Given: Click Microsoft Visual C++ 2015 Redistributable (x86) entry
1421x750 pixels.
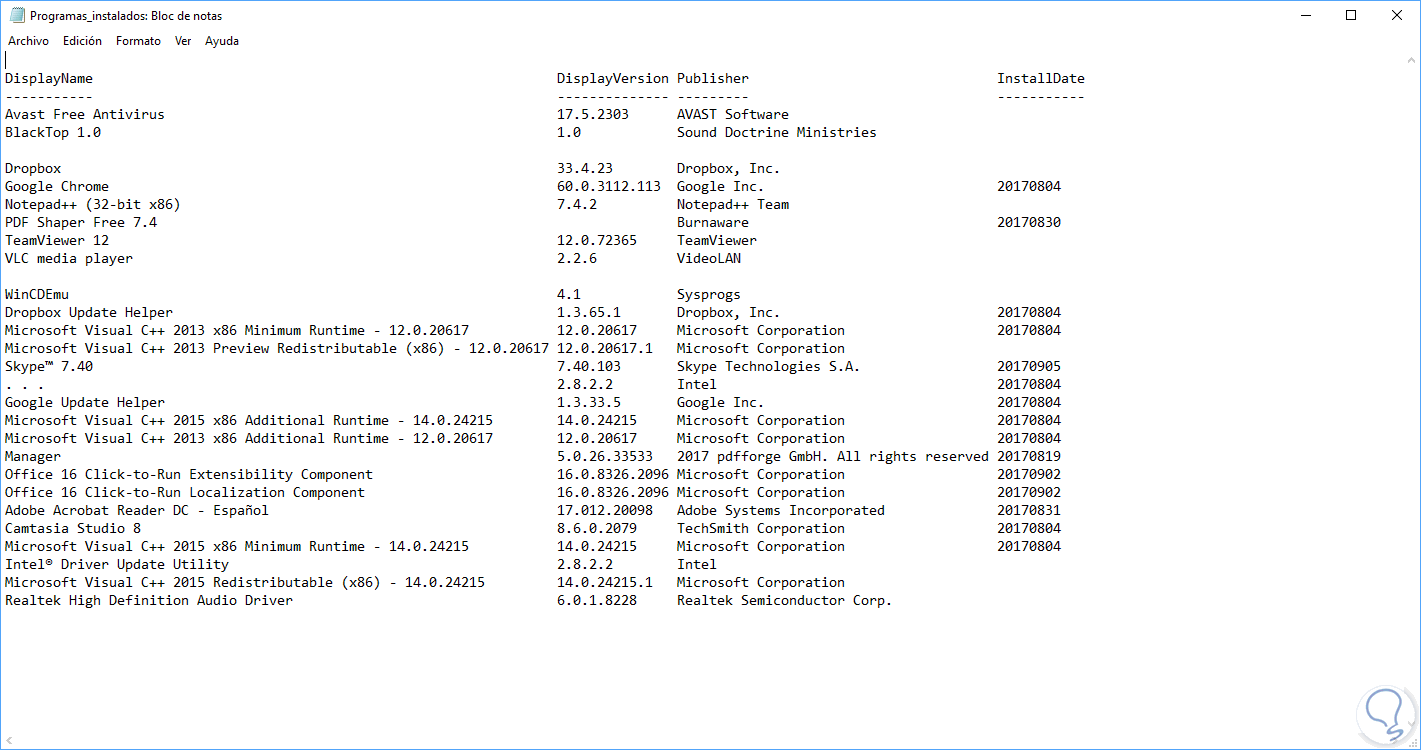Looking at the screenshot, I should pos(245,582).
